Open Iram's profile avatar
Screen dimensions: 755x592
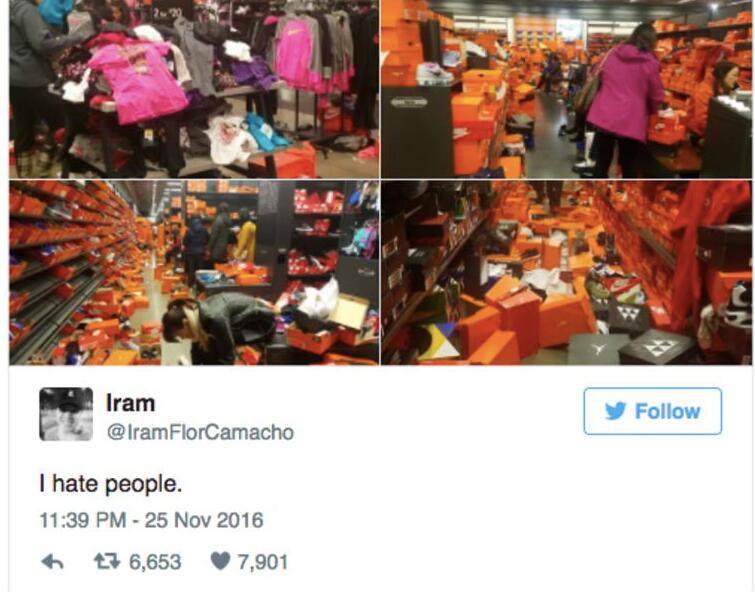click(66, 414)
